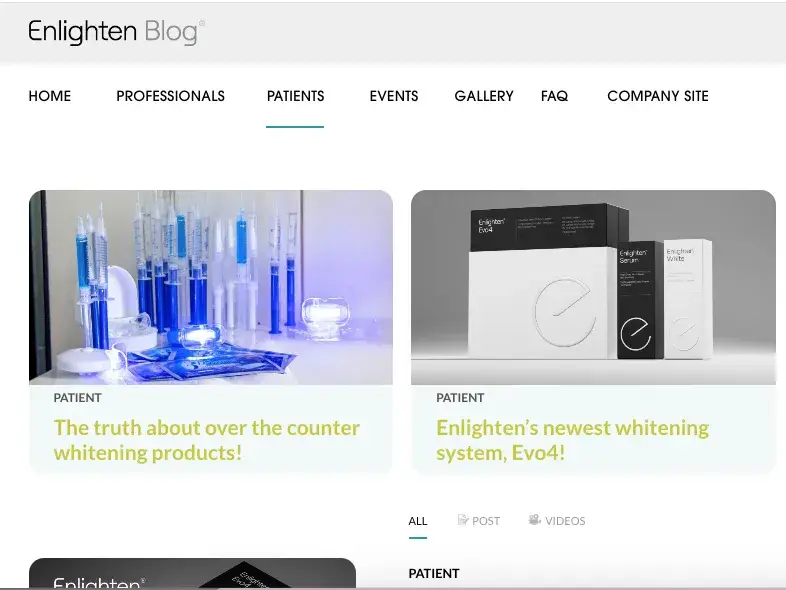Screen dimensions: 786x590
Task: Open the partially visible dark Enlighten card
Action: [x=192, y=572]
